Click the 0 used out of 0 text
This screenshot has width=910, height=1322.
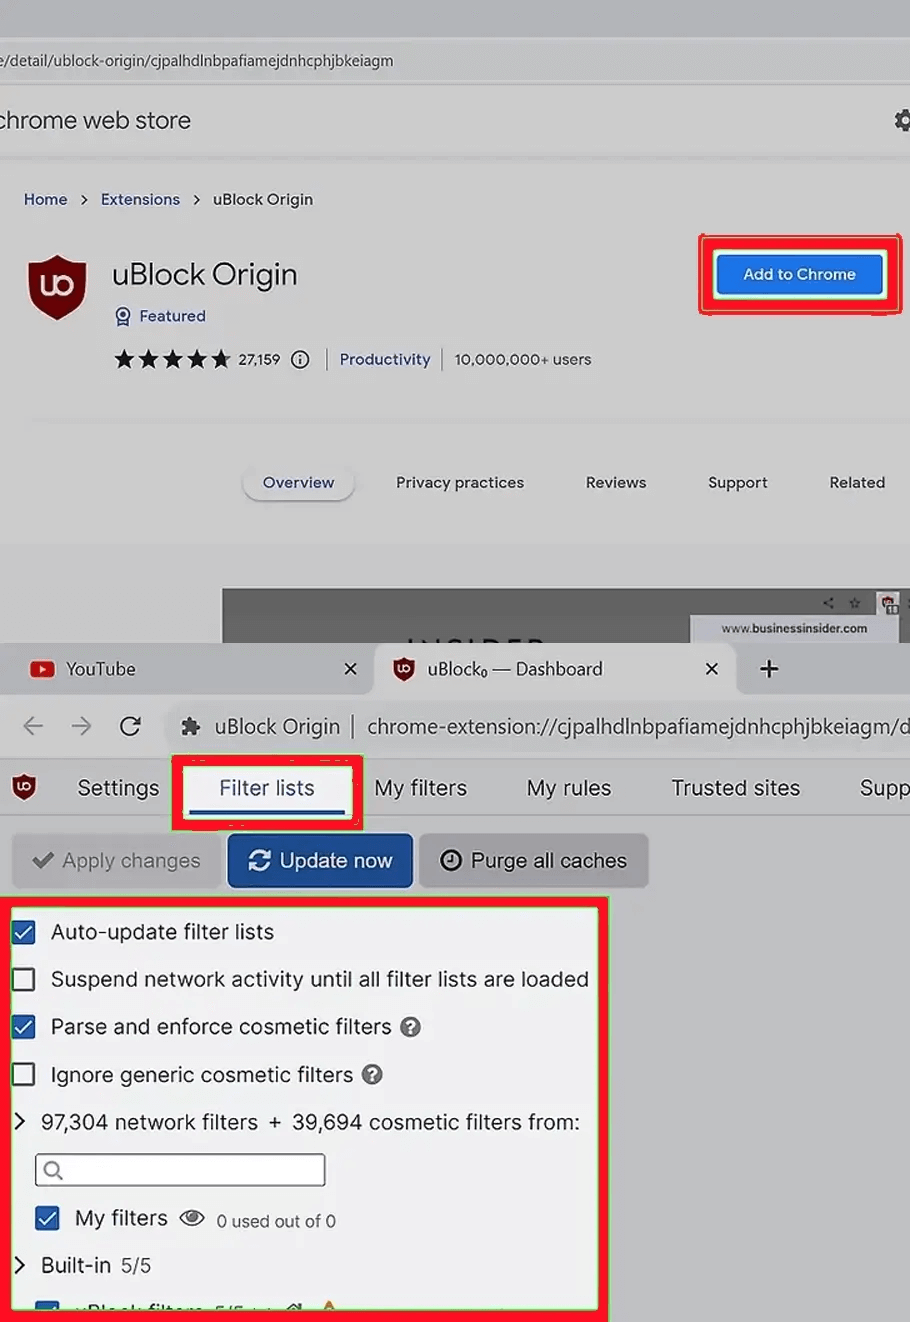(x=276, y=1221)
